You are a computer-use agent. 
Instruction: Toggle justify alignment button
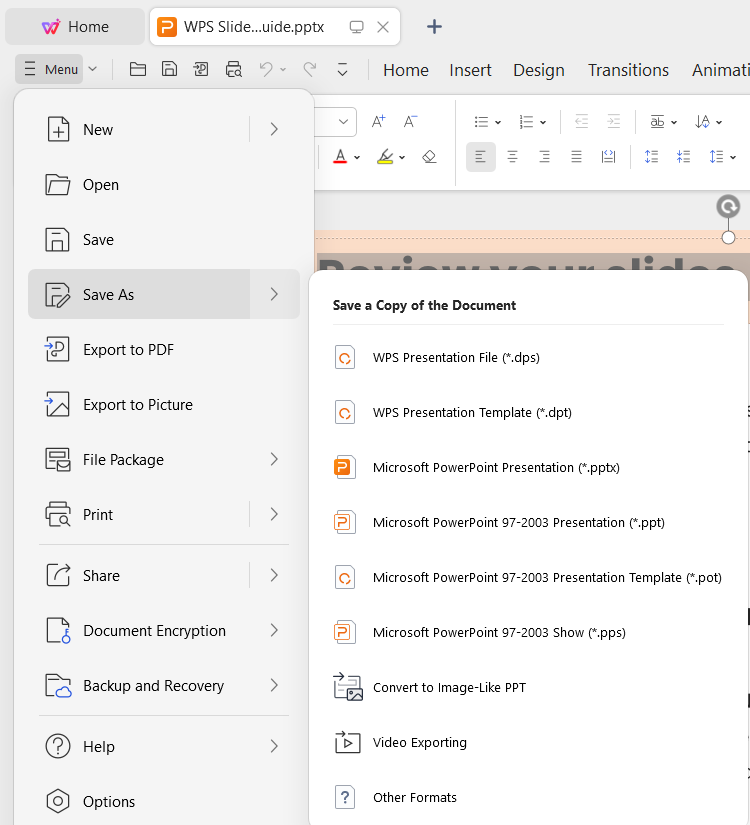576,157
